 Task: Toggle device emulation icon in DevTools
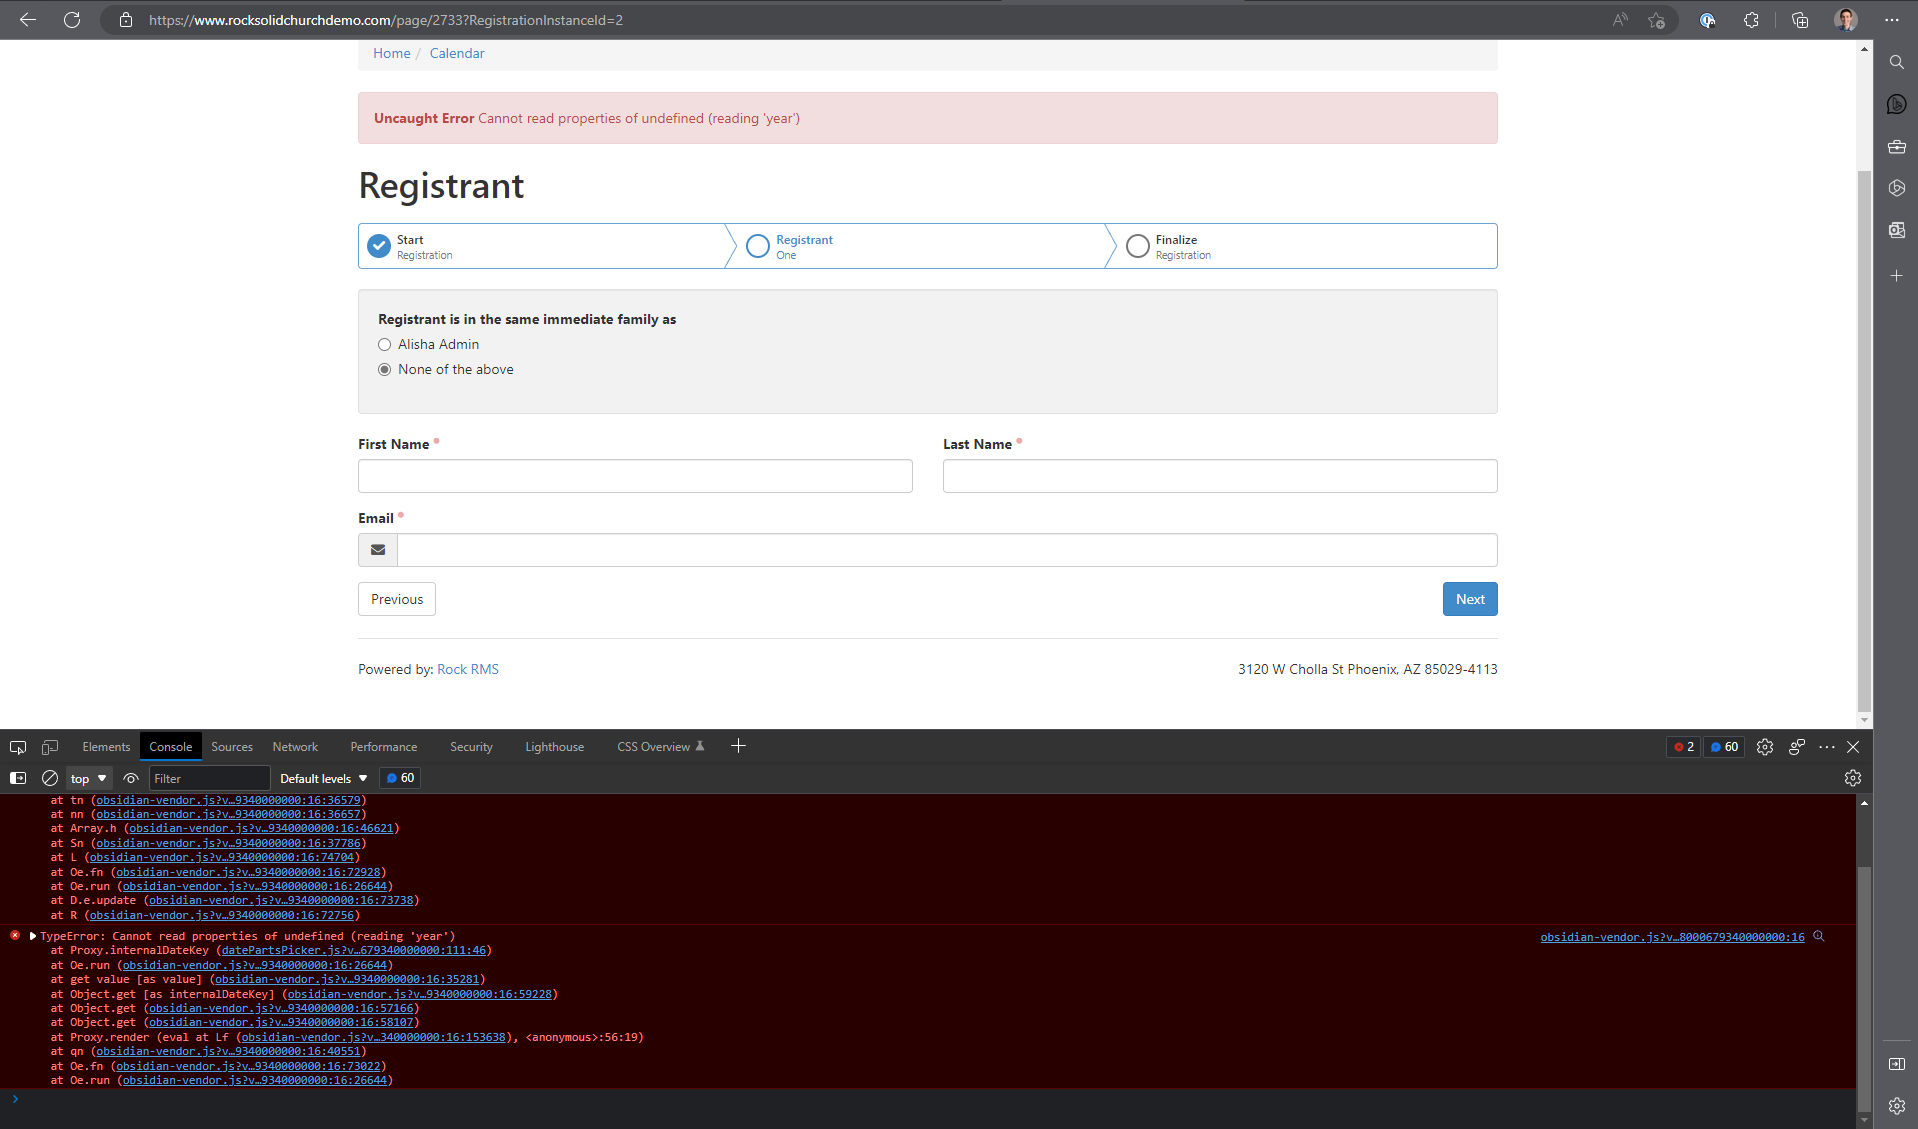[x=50, y=747]
